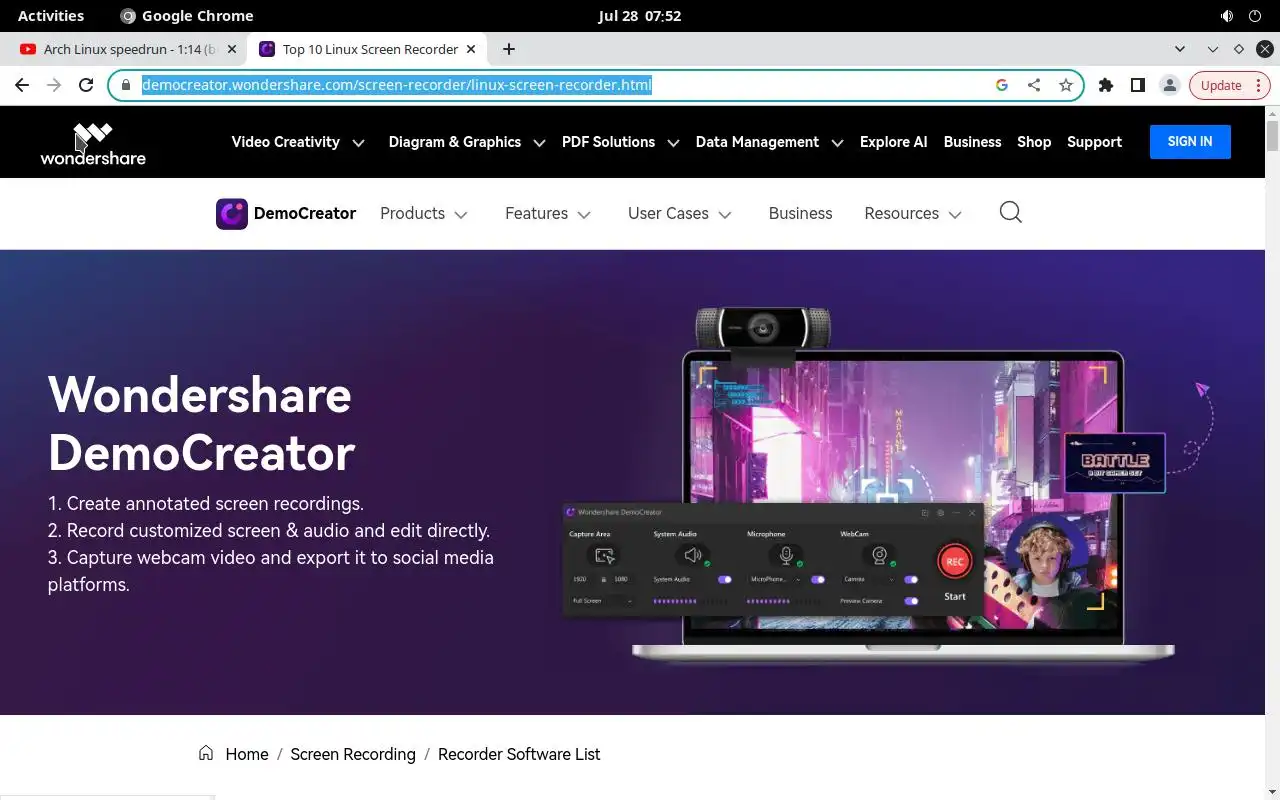This screenshot has height=800, width=1280.
Task: Bookmark this page with the star
Action: [x=1066, y=85]
